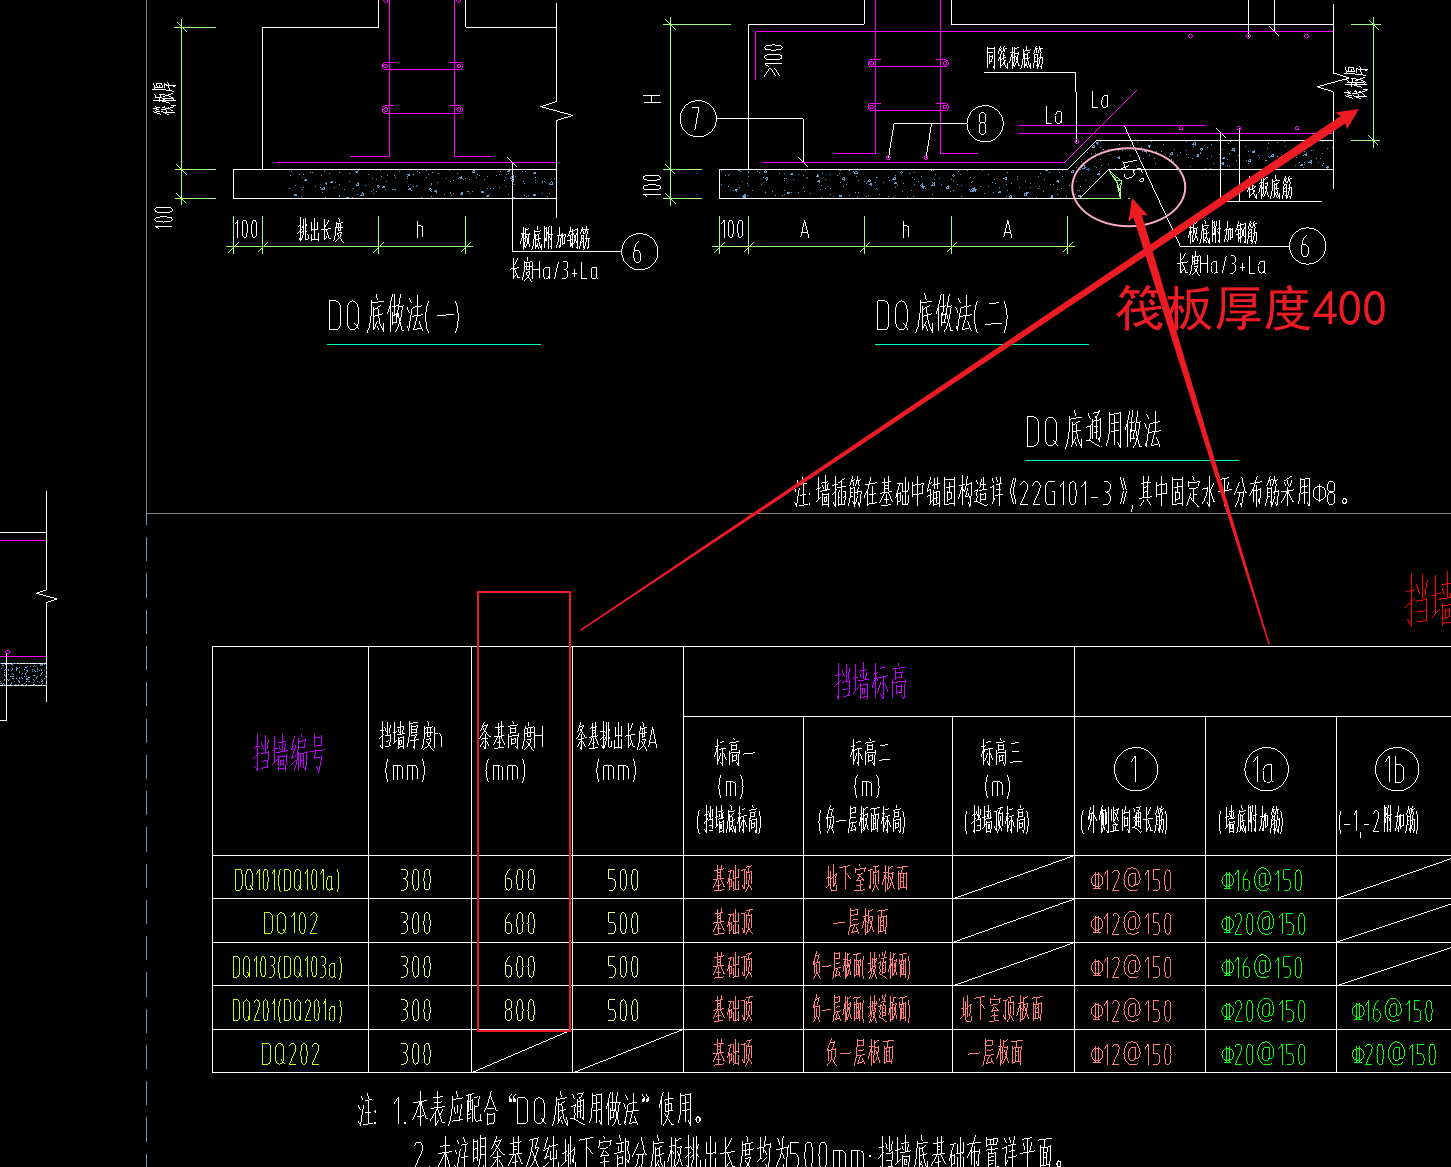Click Φ12@150 in the DQ101 row

1131,881
